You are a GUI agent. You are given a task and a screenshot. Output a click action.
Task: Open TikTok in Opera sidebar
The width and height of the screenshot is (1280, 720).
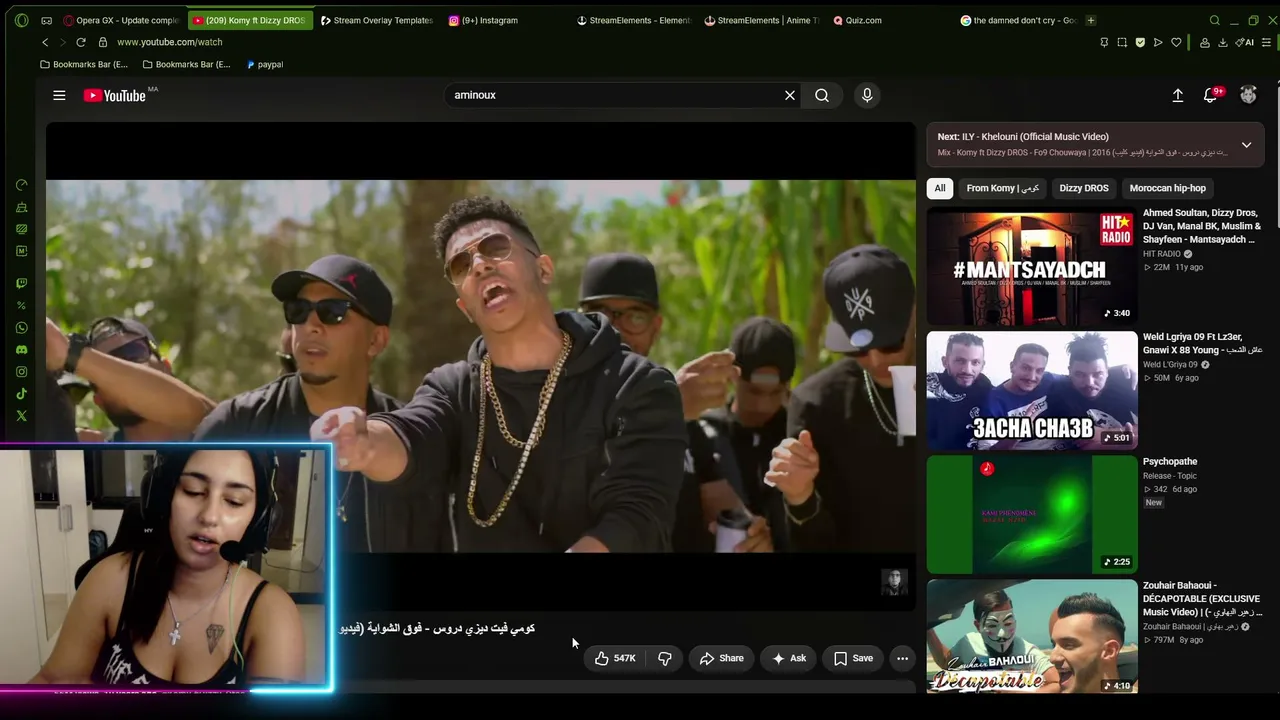coord(22,394)
